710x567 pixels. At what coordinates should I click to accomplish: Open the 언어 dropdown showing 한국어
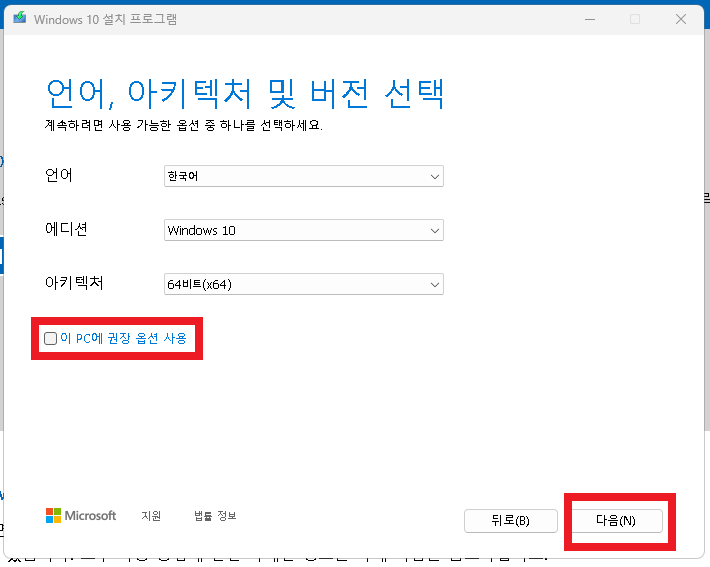pos(303,176)
